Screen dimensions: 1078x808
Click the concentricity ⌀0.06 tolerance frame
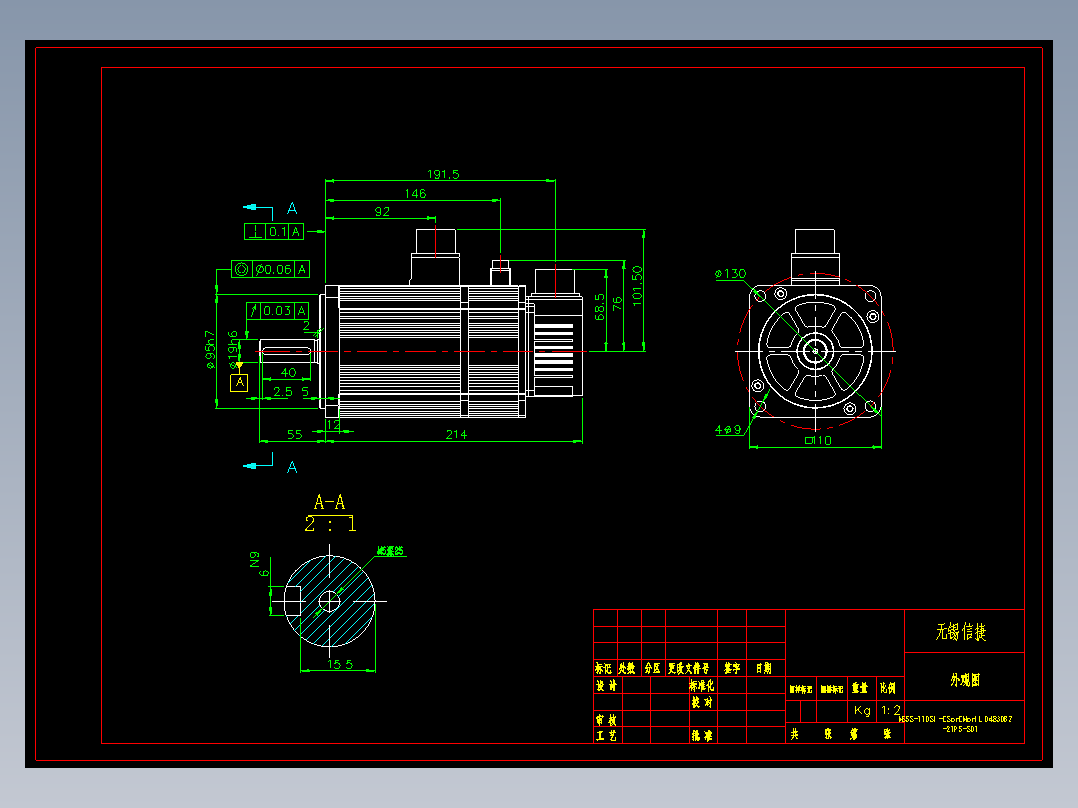270,270
